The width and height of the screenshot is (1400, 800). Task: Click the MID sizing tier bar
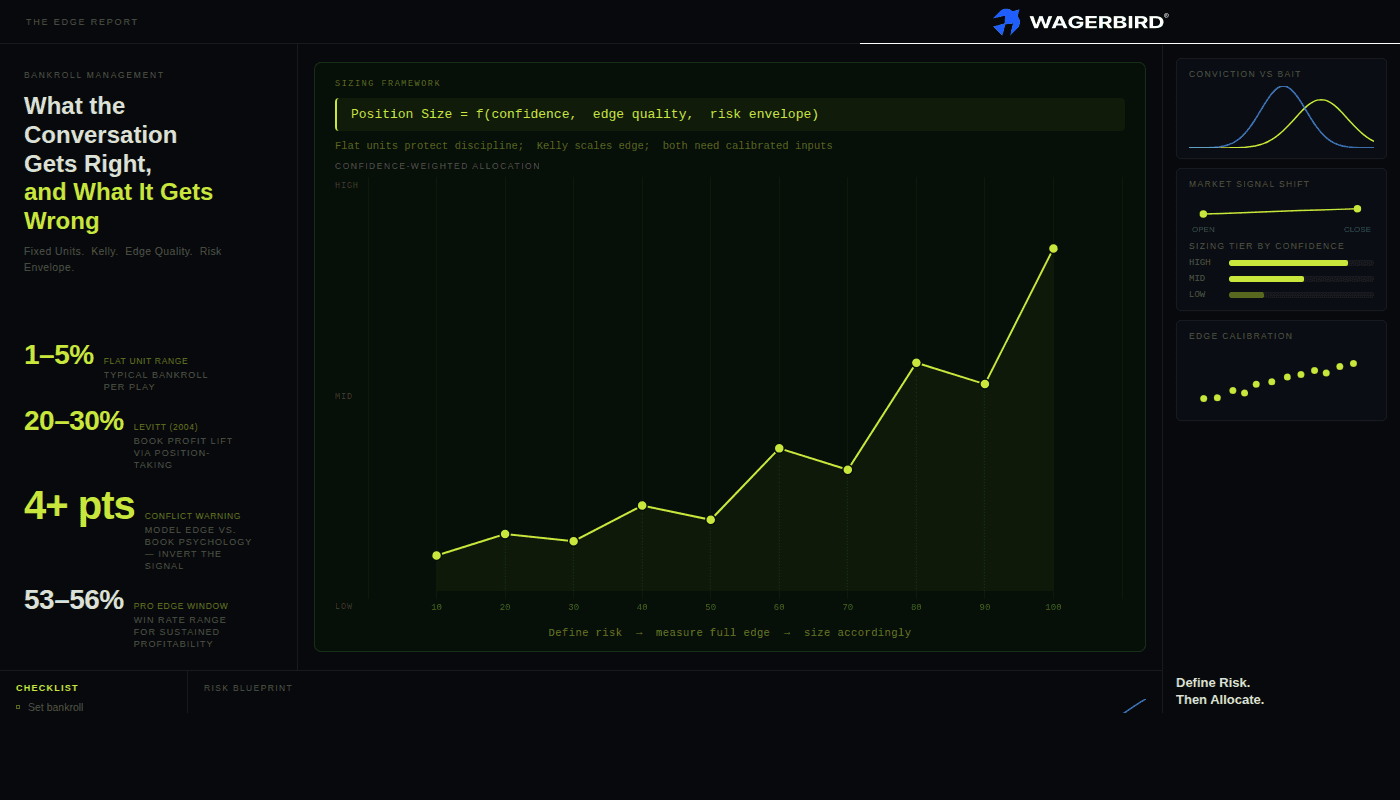(1301, 279)
